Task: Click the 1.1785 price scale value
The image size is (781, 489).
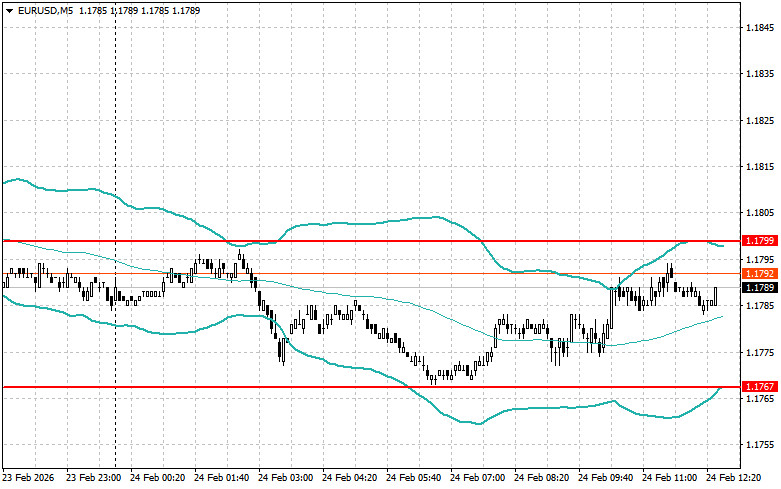Action: pos(760,306)
